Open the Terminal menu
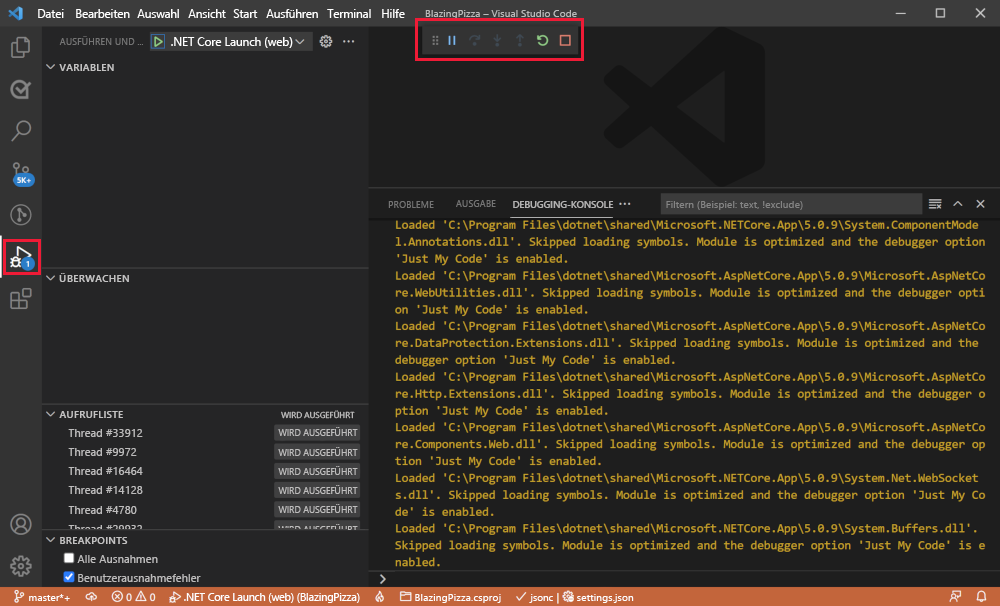Viewport: 1000px width, 606px height. [x=349, y=13]
